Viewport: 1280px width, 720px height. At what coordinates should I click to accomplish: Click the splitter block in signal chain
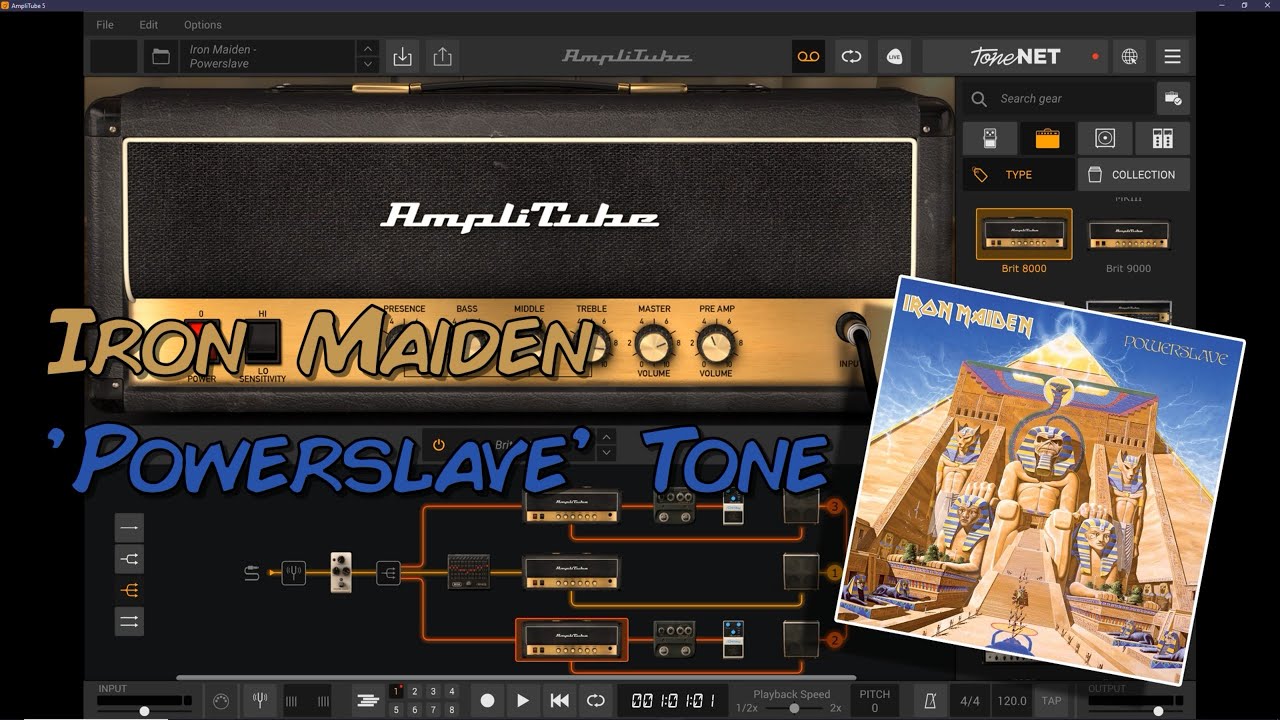pyautogui.click(x=388, y=573)
